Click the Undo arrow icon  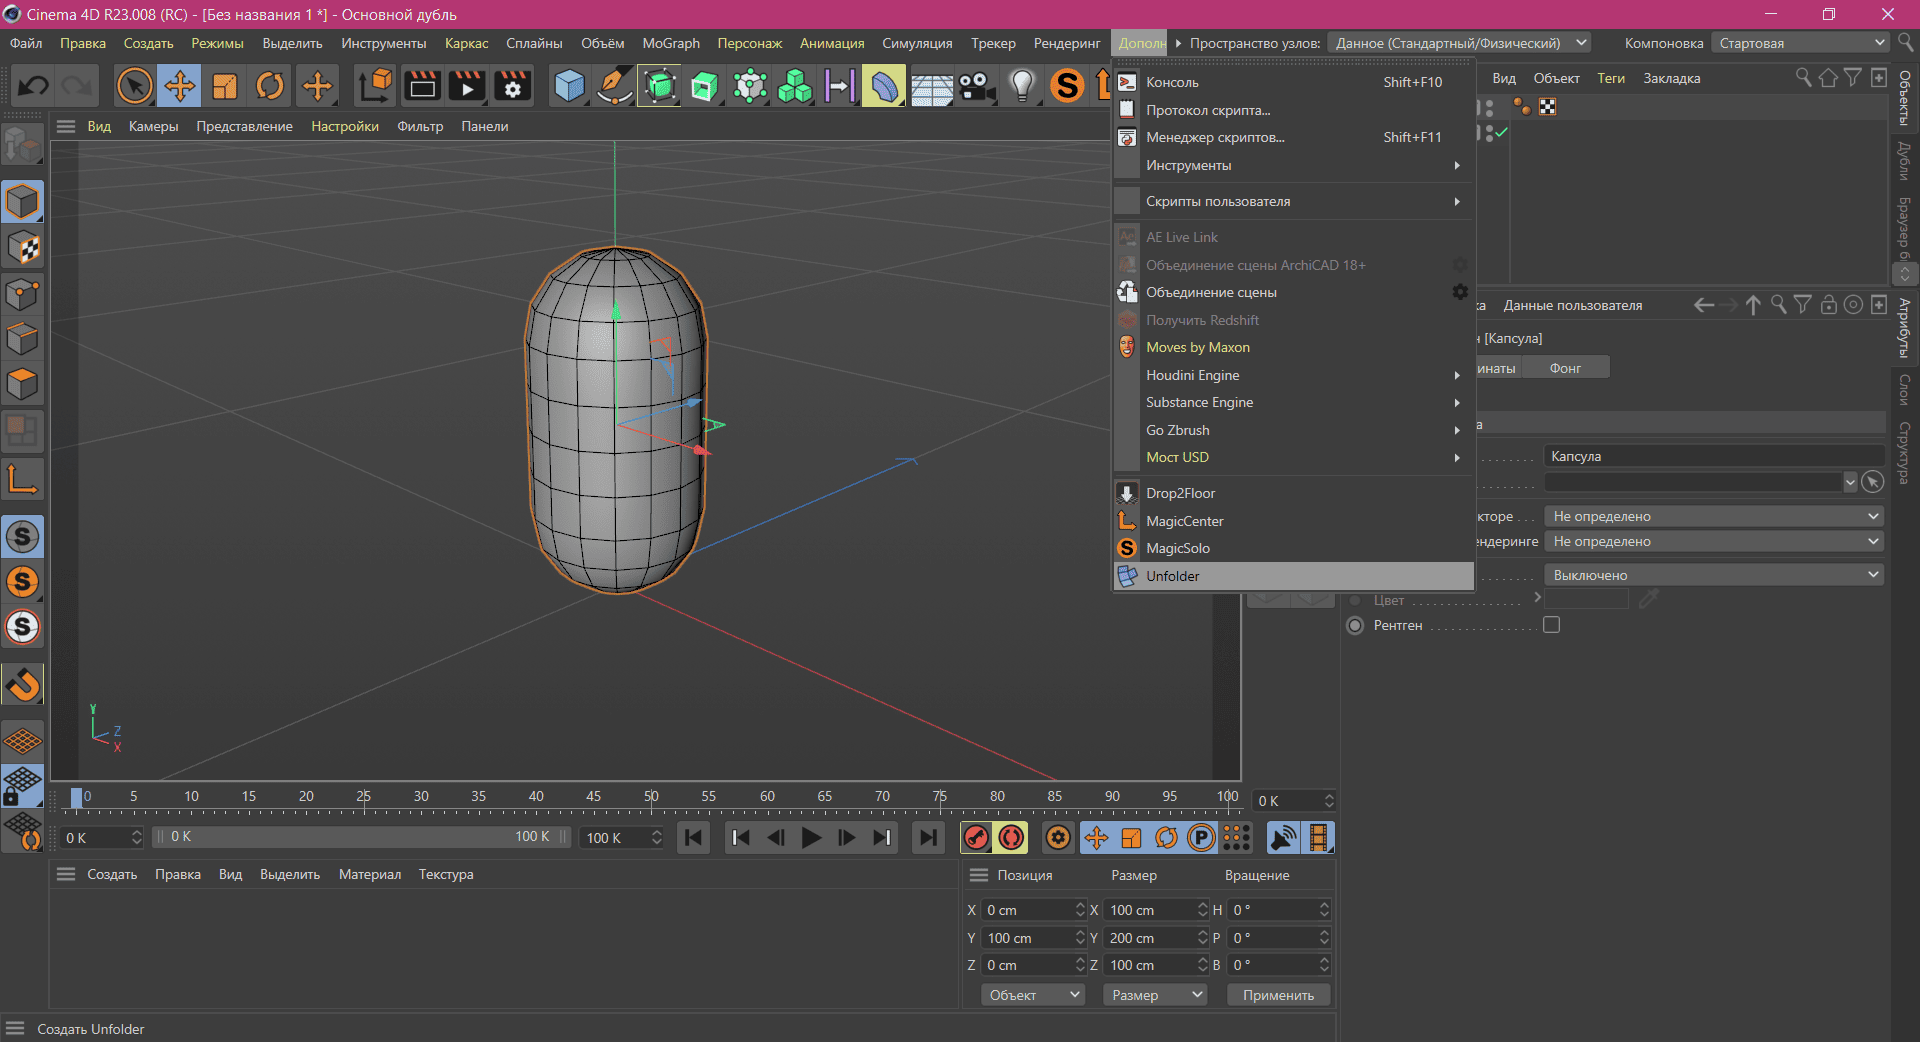33,86
